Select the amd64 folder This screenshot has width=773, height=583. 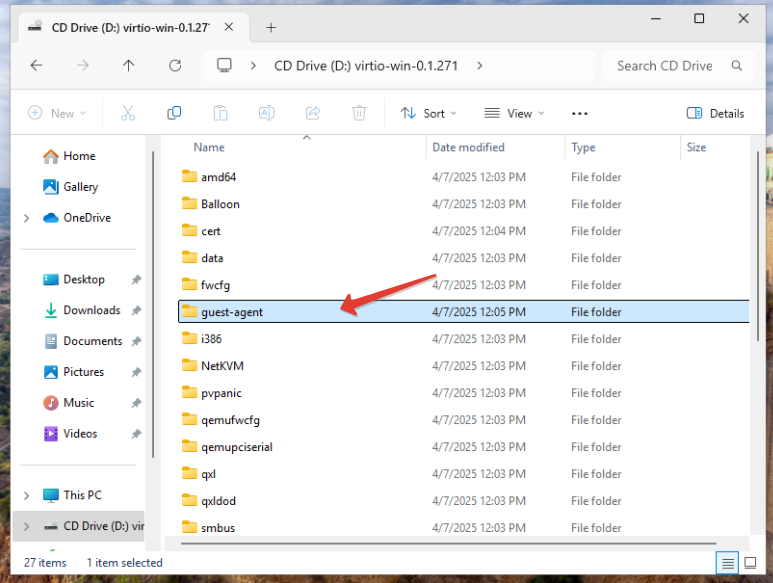[x=463, y=177]
